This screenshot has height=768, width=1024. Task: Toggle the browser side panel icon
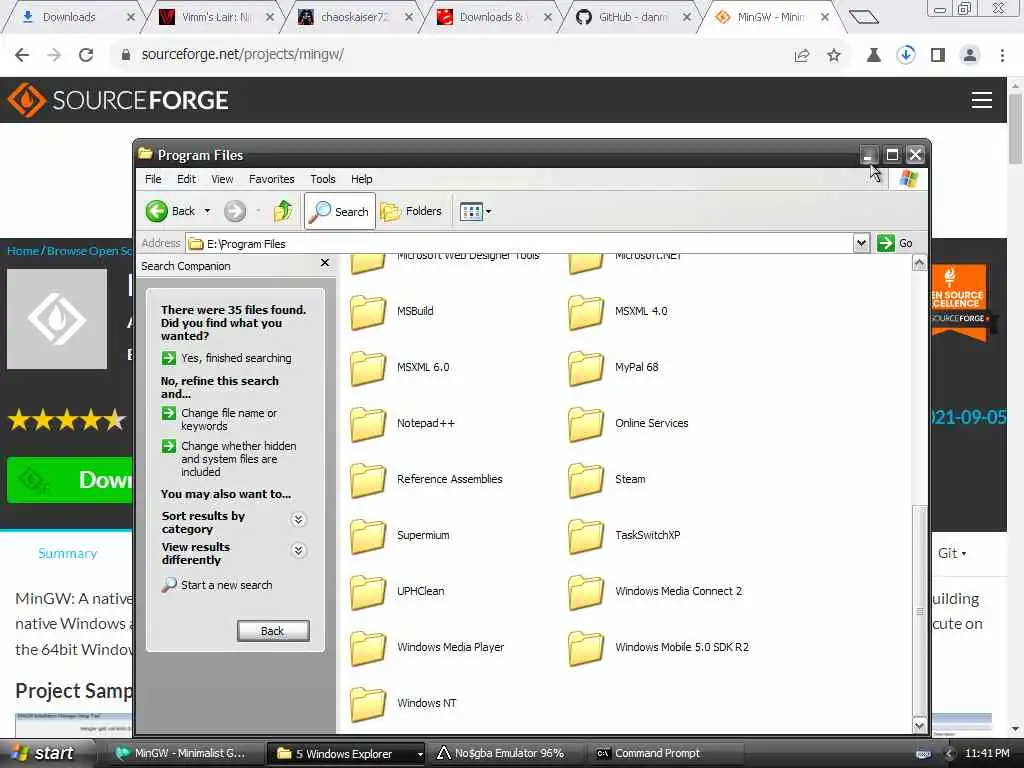point(938,55)
